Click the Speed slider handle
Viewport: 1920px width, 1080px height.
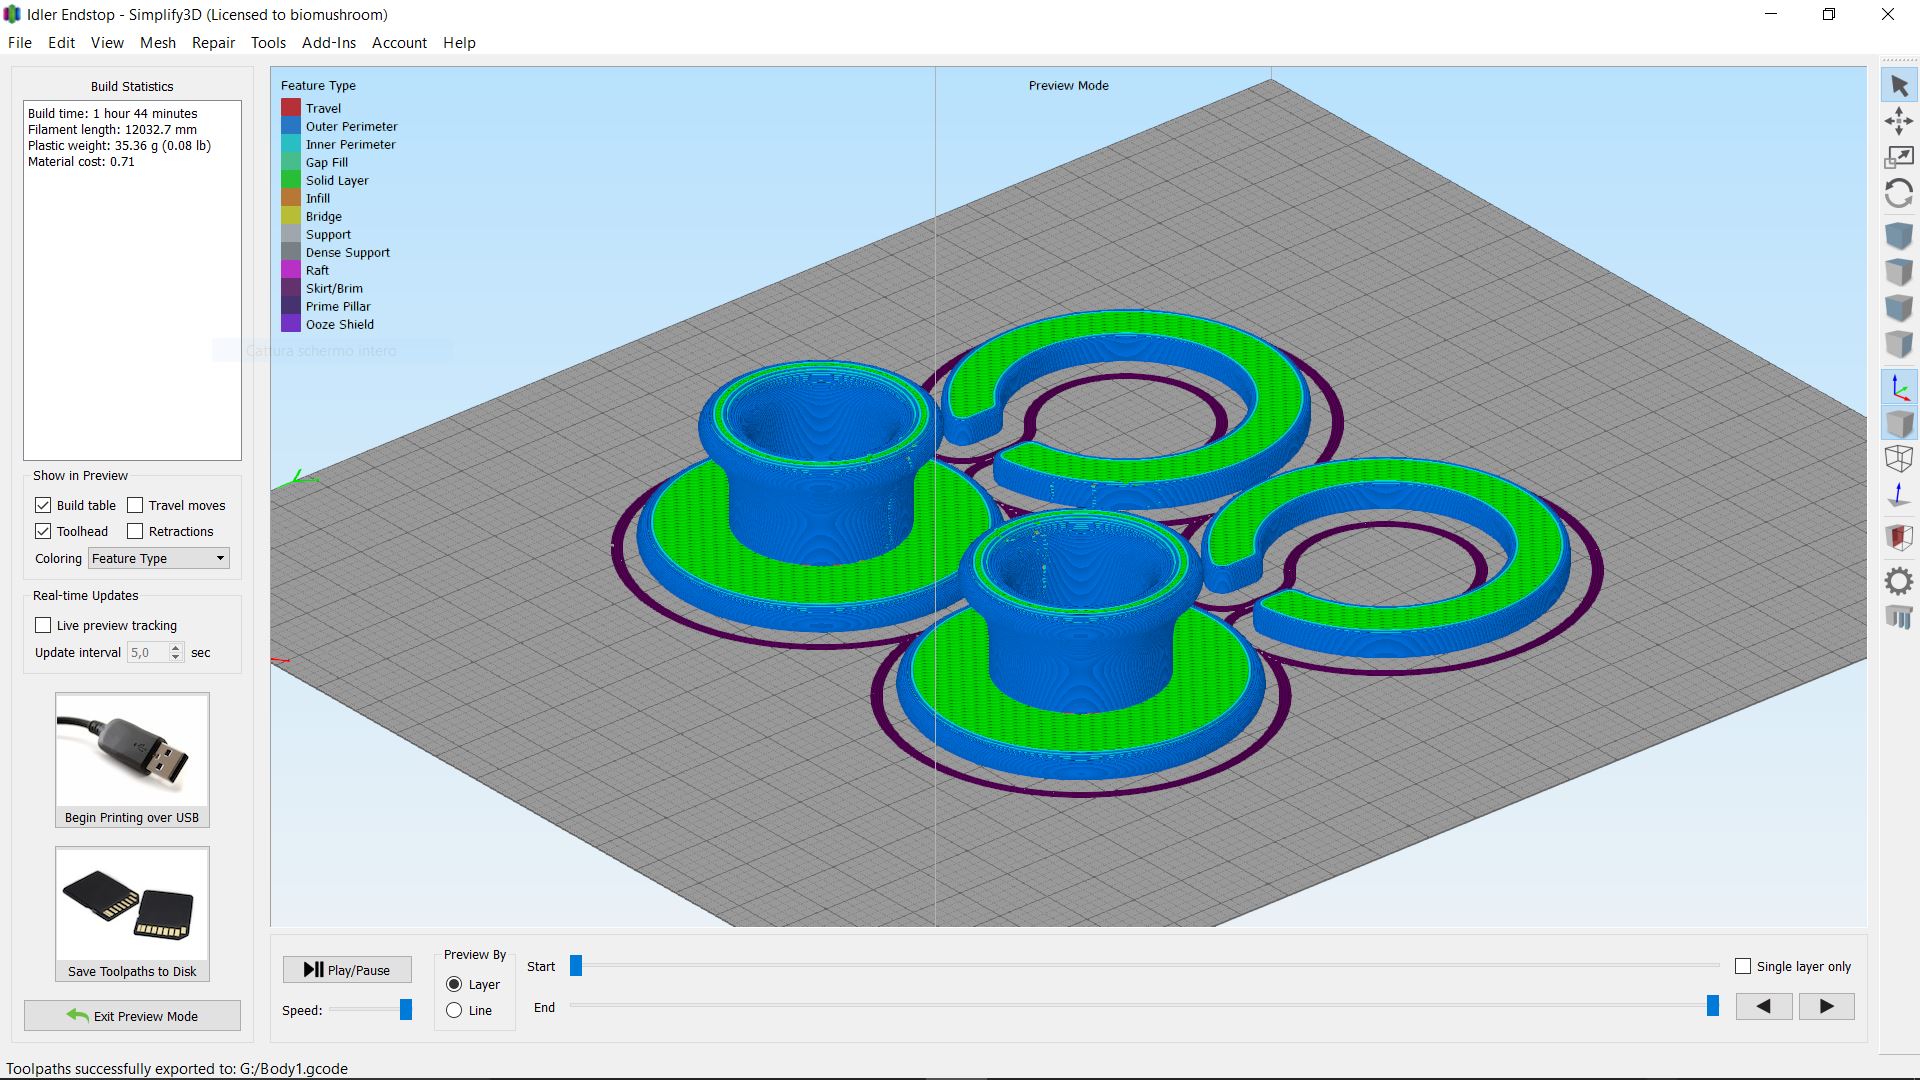tap(406, 1010)
